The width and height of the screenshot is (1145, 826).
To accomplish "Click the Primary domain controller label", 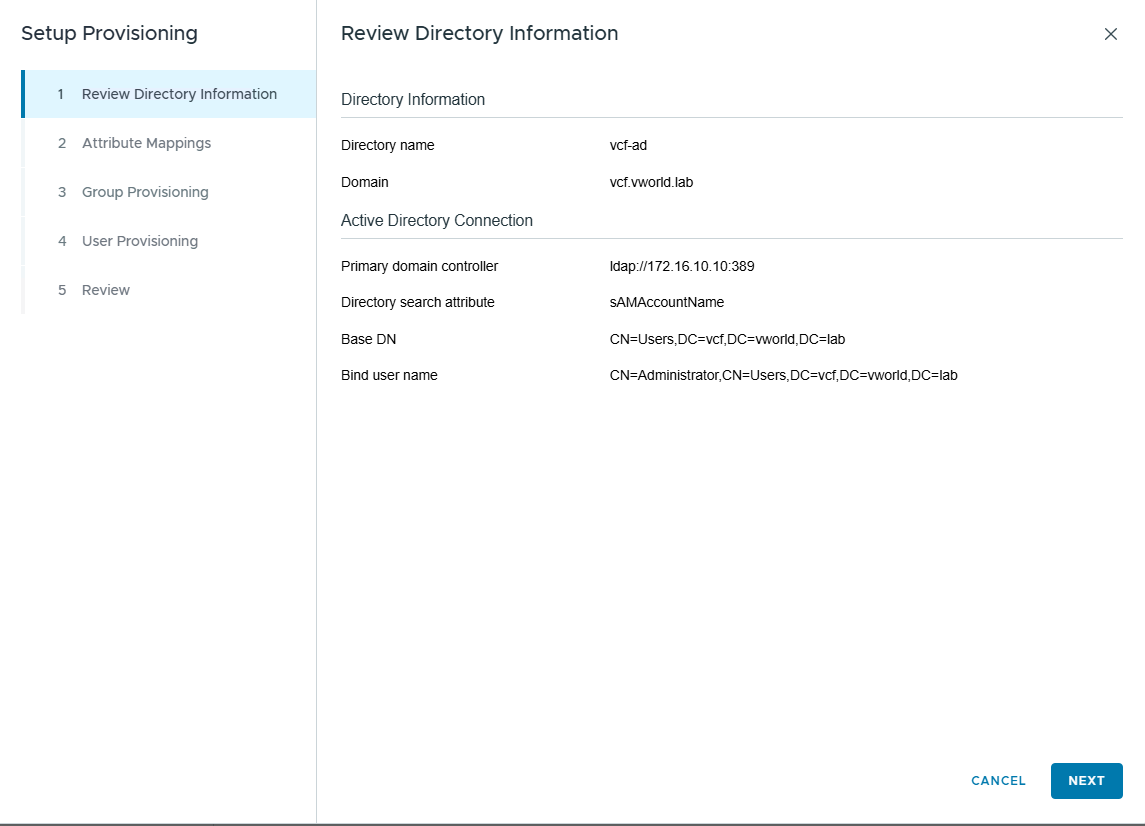I will coord(419,266).
